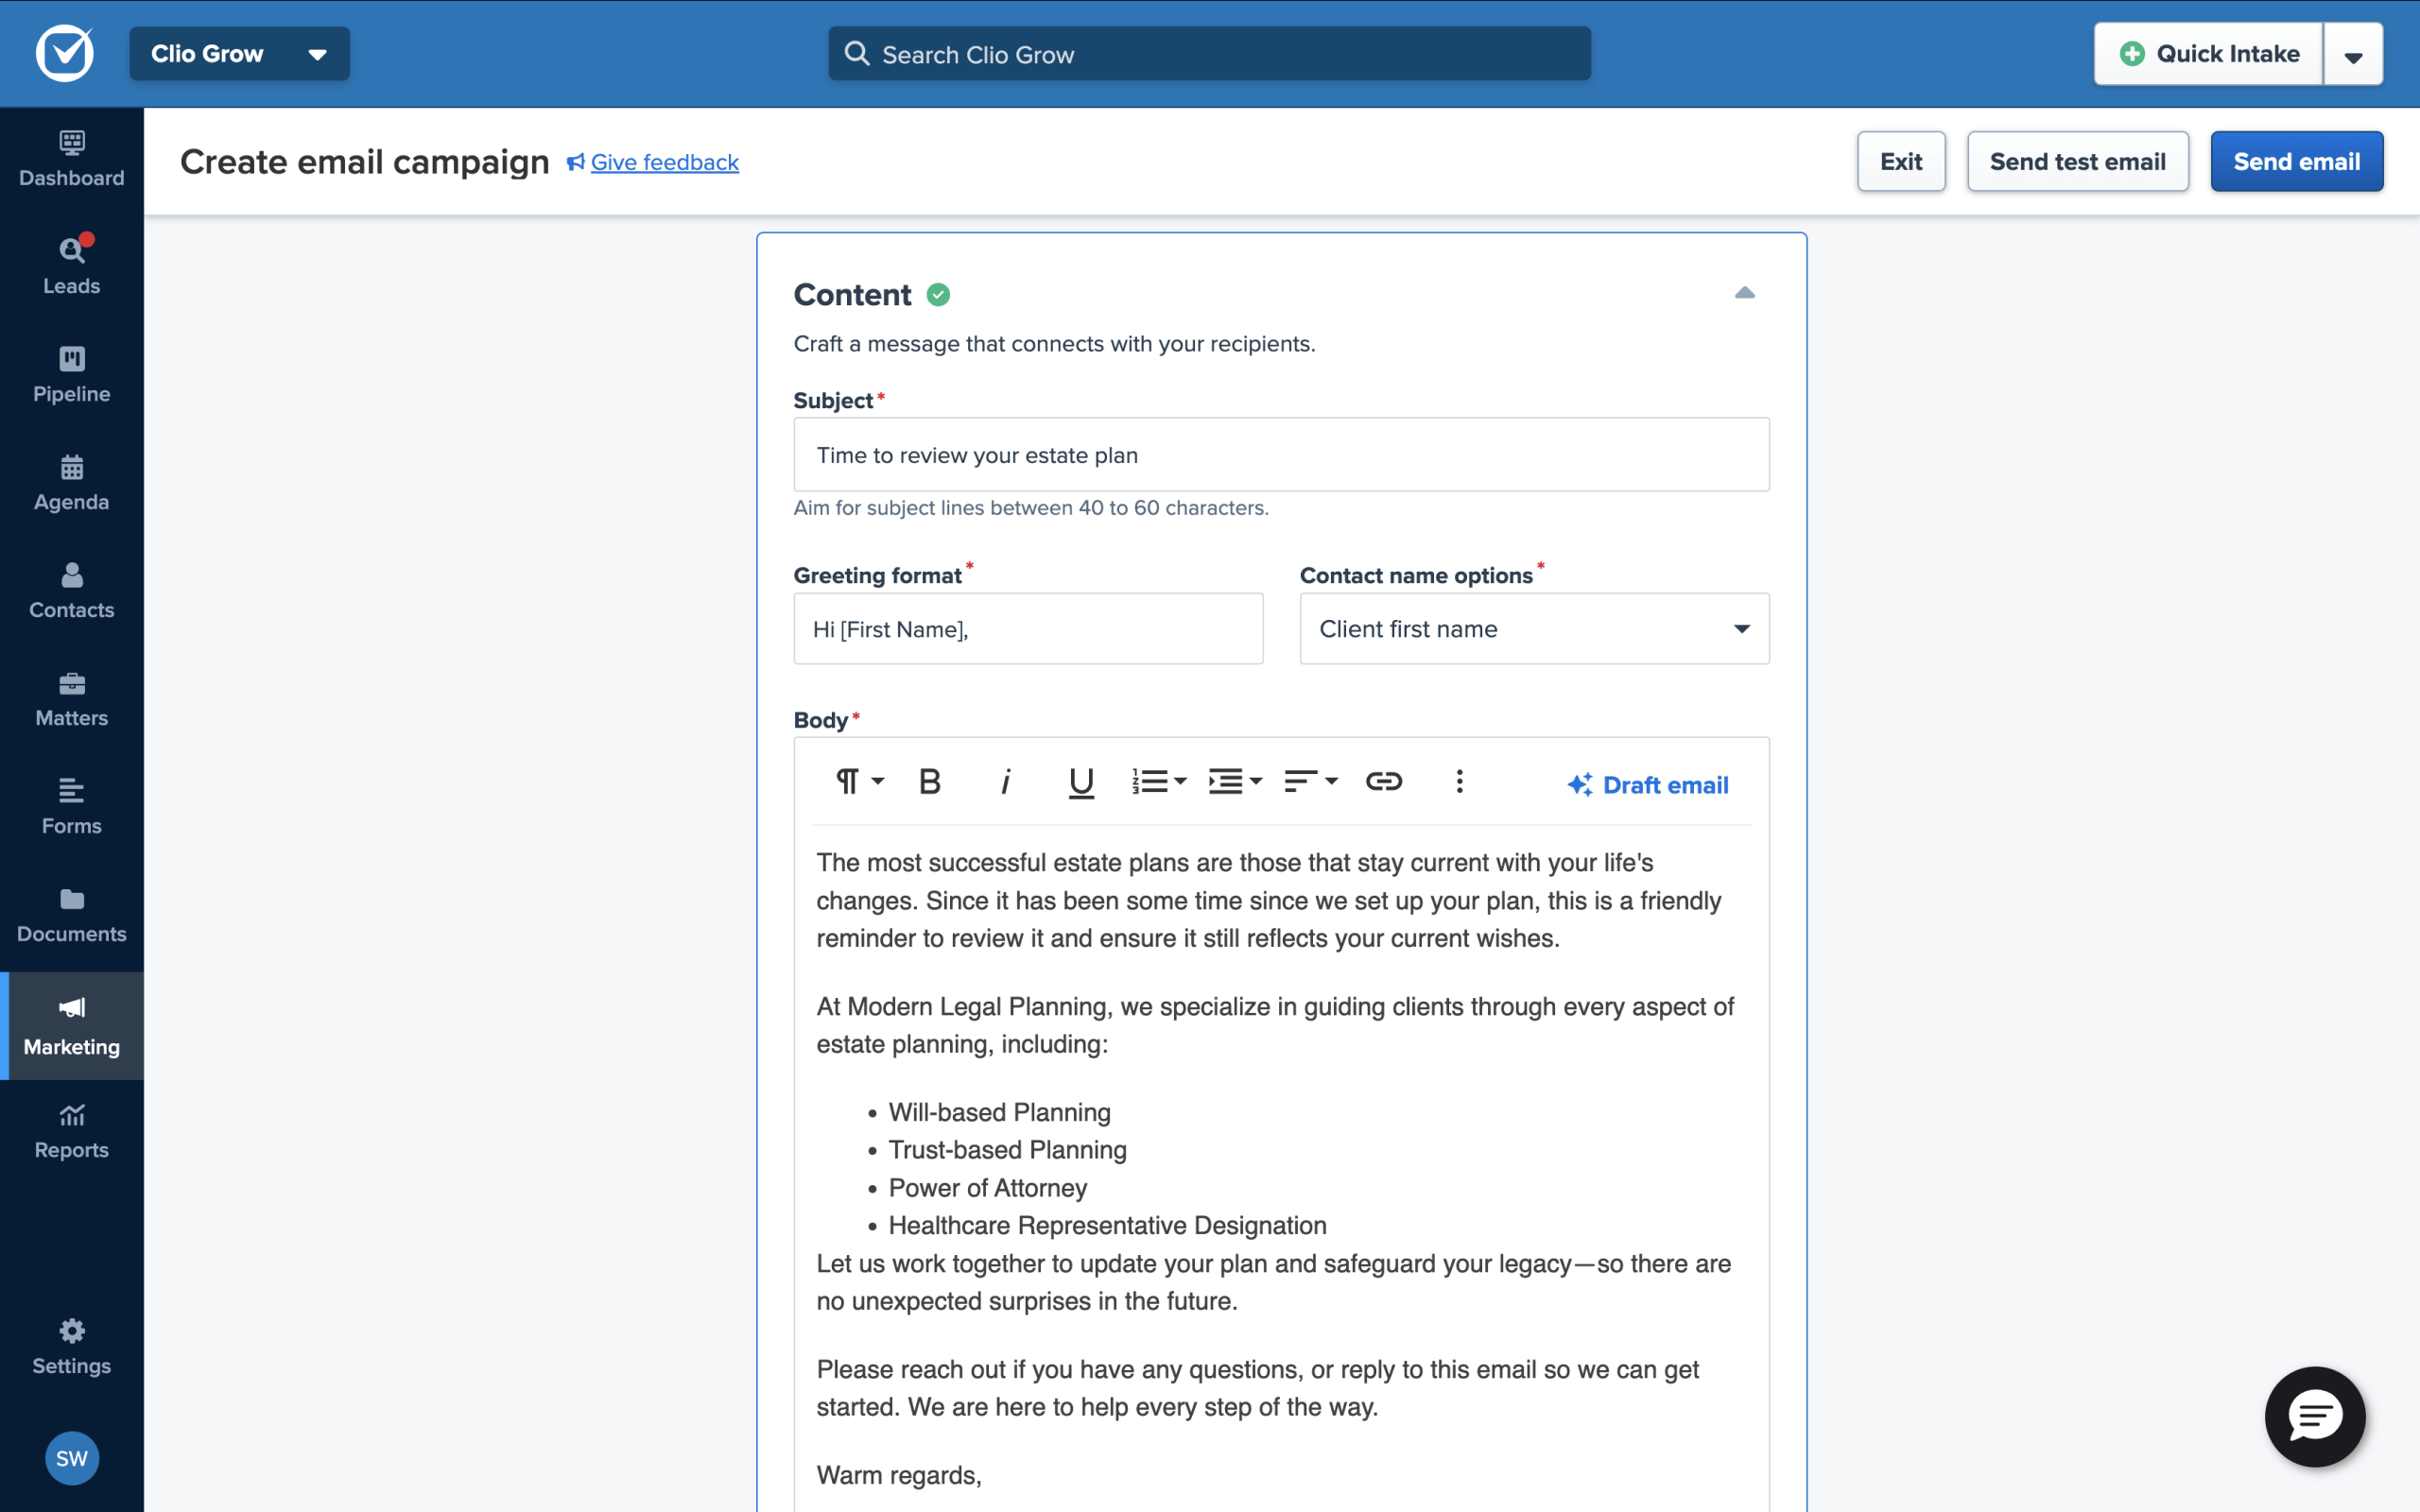Expand the text alignment dropdown

point(1310,782)
